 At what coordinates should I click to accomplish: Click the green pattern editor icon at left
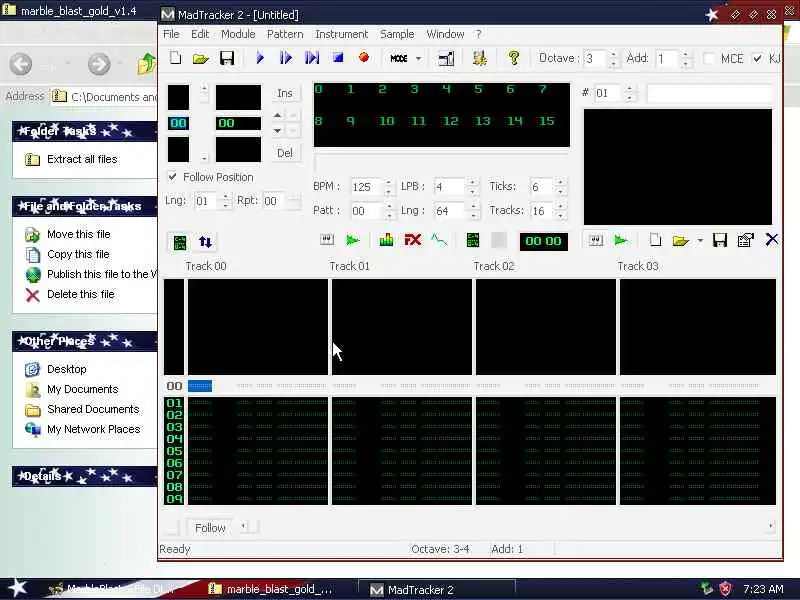[x=180, y=242]
